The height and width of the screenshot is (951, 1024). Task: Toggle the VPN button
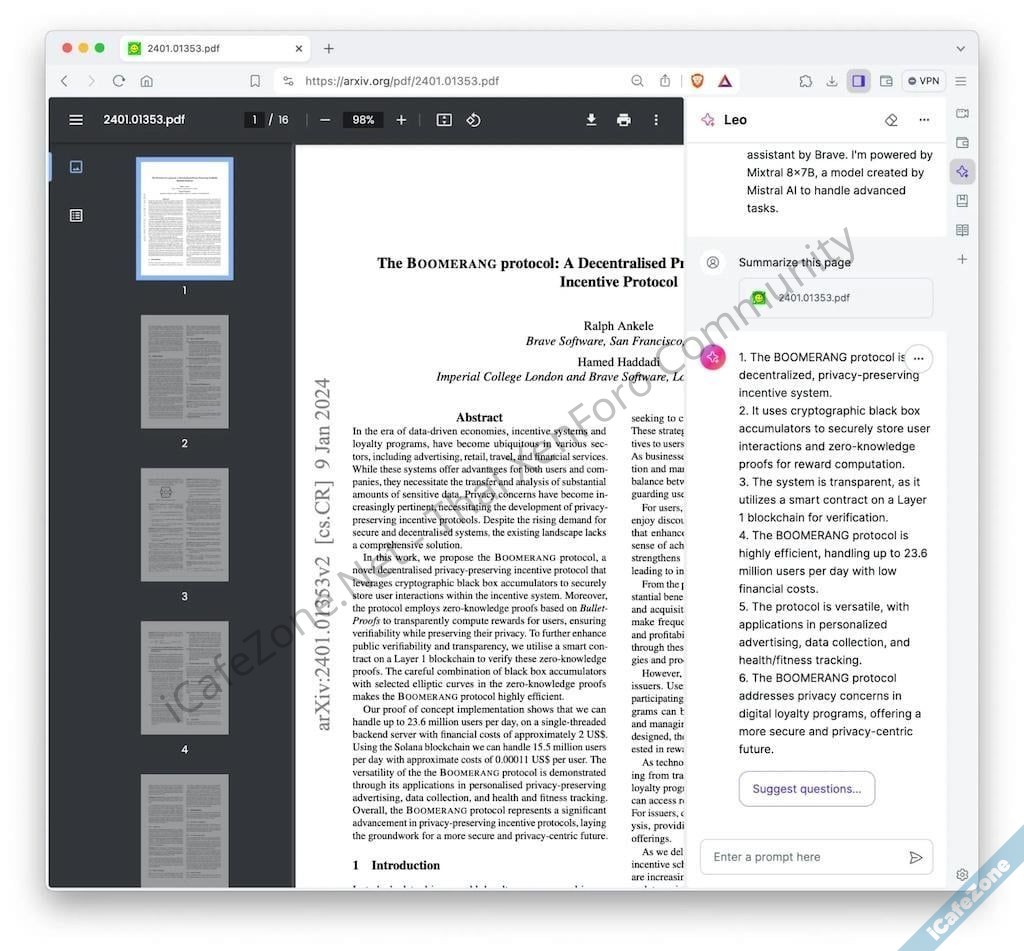[x=923, y=81]
